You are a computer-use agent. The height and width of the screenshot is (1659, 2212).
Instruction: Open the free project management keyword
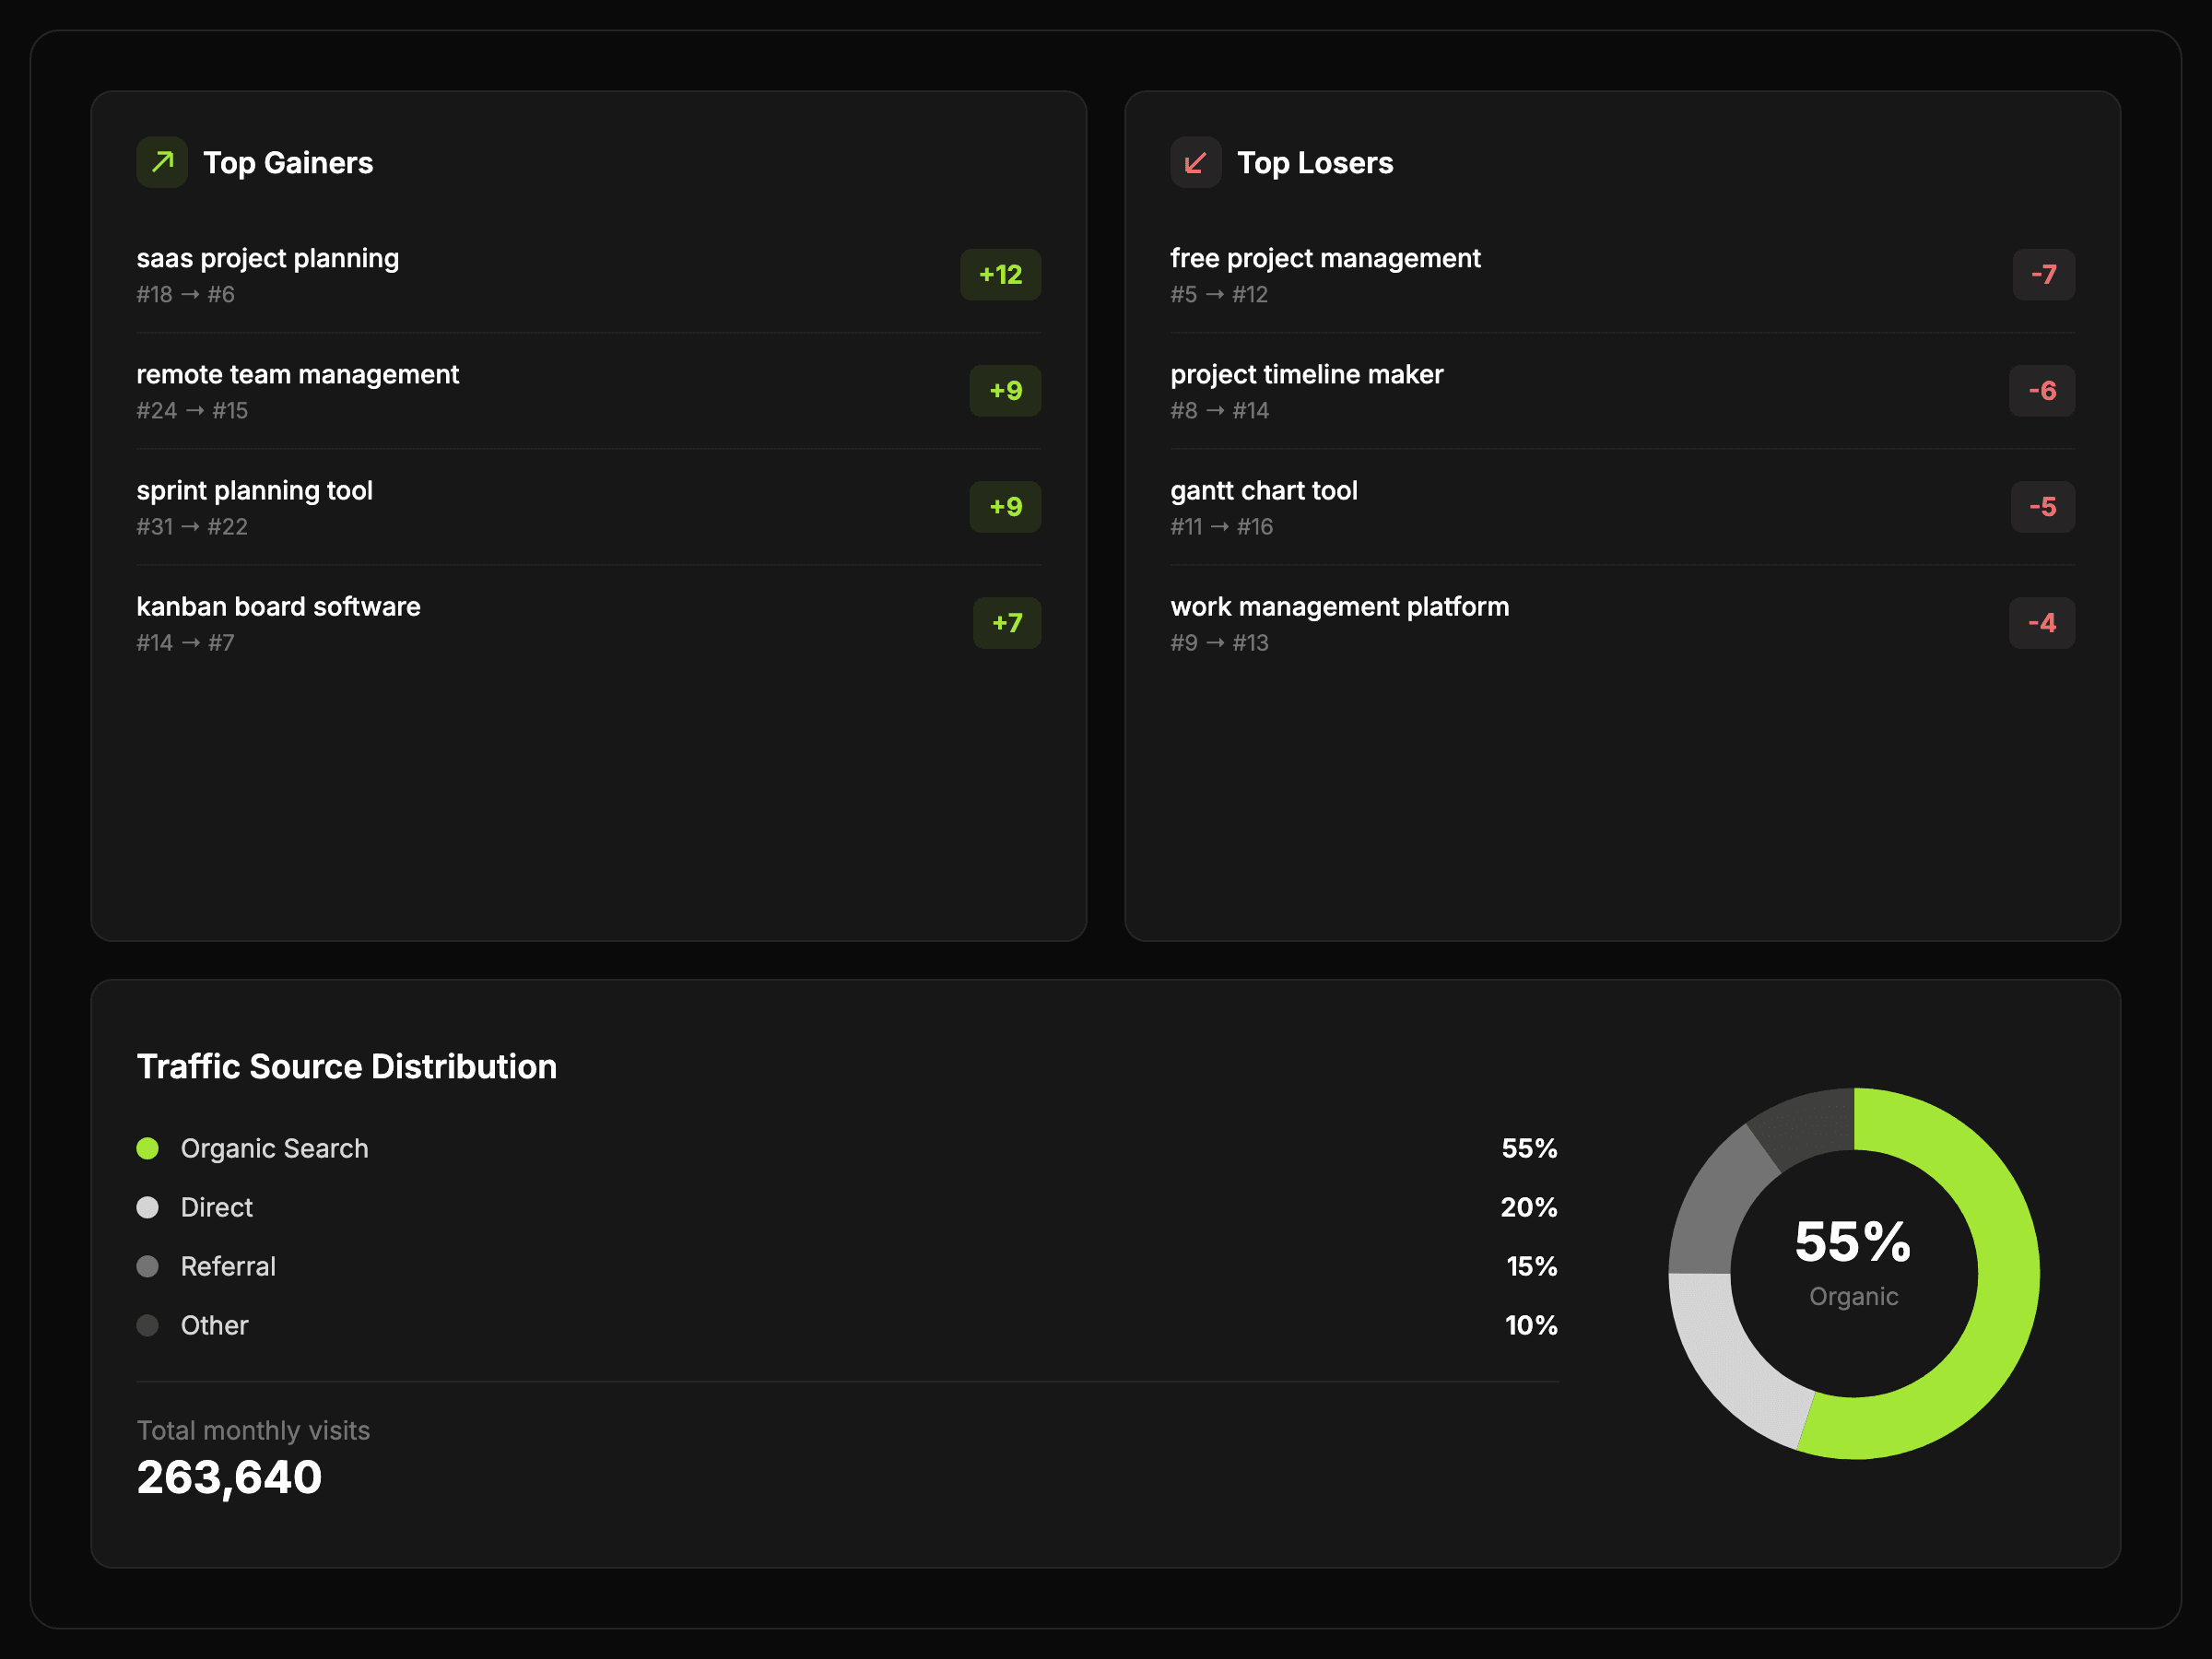(x=1325, y=258)
